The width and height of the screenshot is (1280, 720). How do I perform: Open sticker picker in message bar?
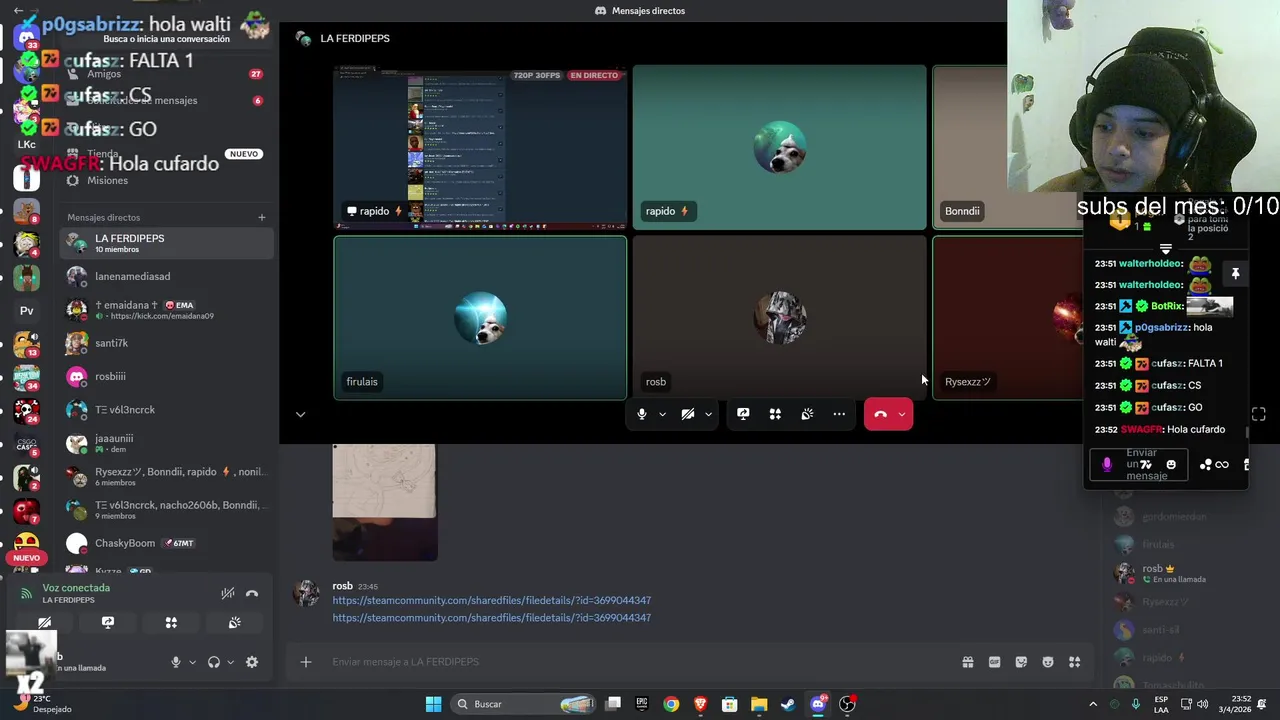tap(1021, 662)
